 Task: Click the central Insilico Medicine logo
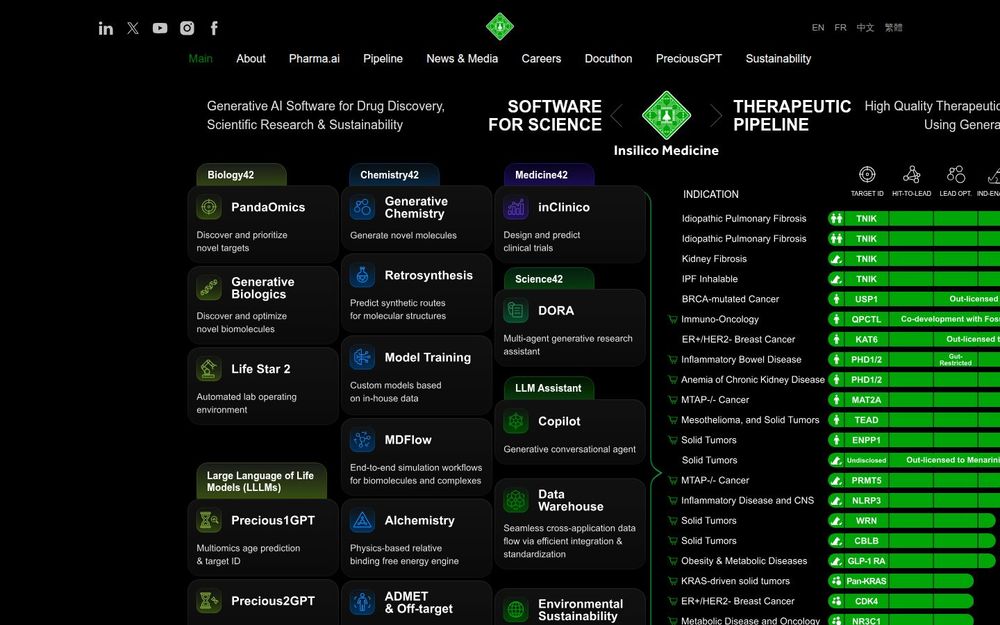[667, 114]
